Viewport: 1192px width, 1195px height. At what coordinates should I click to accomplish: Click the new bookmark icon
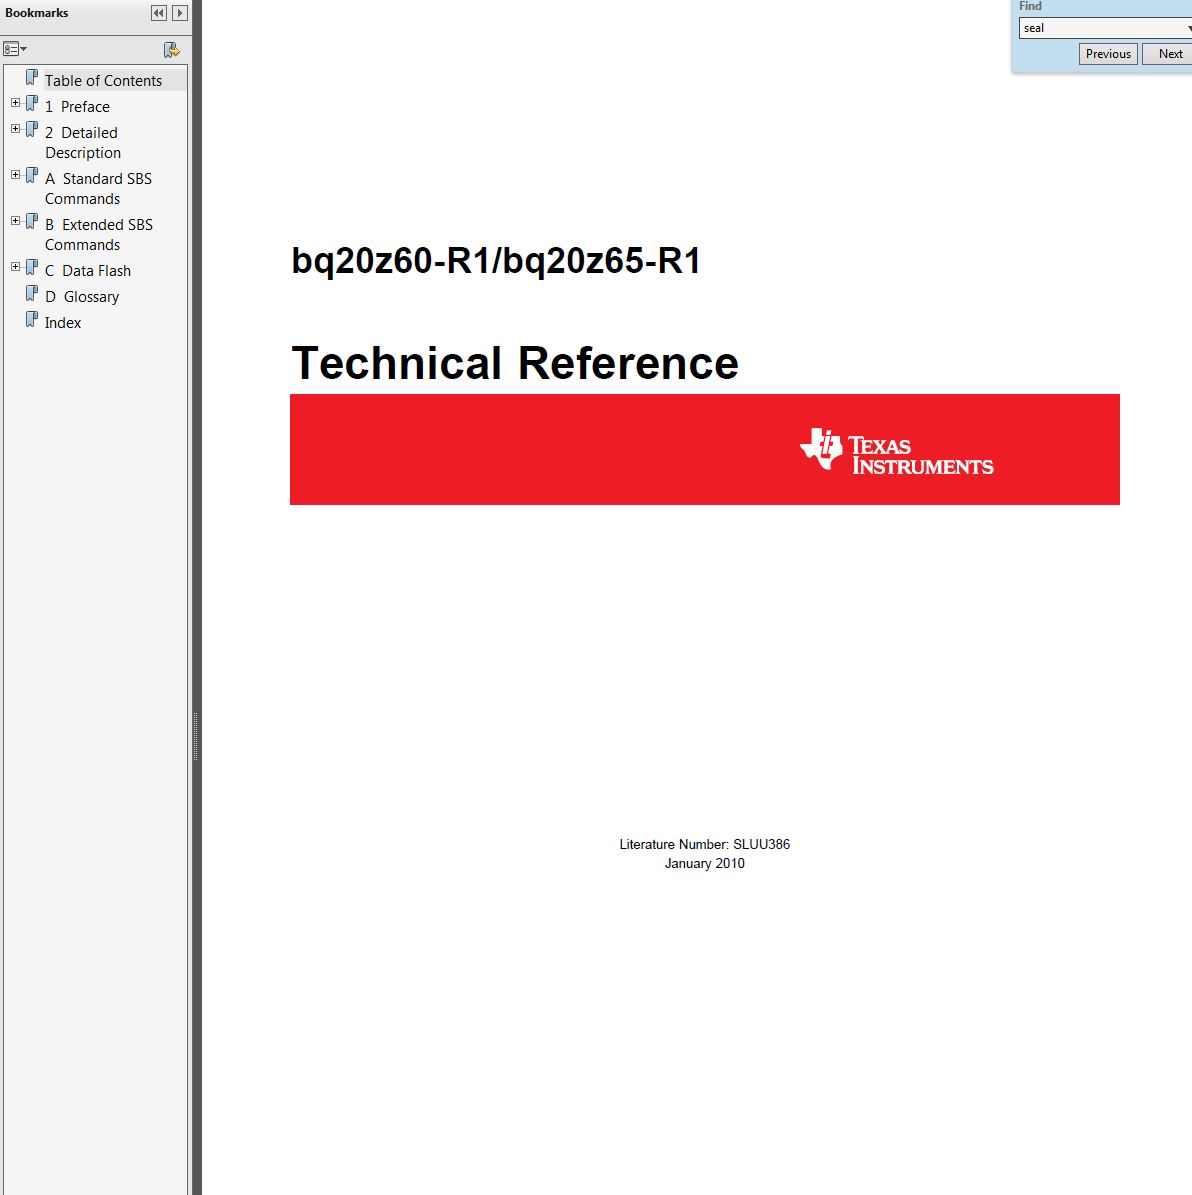(171, 50)
